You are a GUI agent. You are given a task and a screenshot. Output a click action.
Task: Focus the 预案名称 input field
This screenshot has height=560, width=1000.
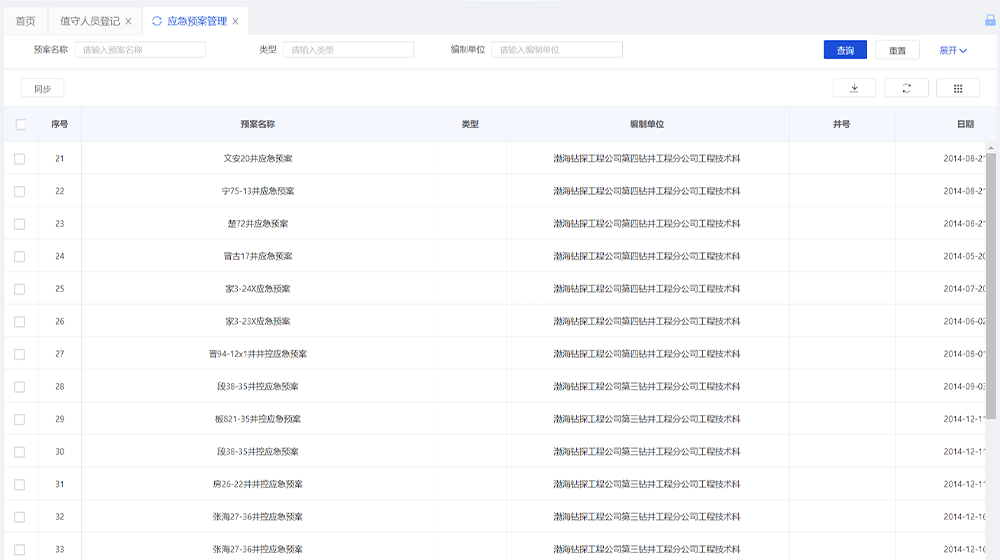coord(140,50)
